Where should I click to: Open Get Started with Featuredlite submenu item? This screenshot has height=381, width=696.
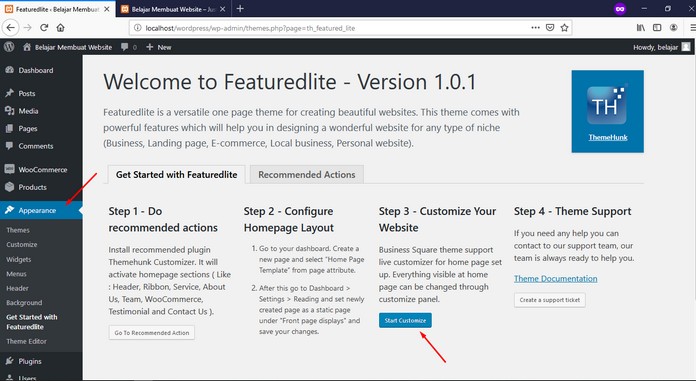[x=32, y=321]
